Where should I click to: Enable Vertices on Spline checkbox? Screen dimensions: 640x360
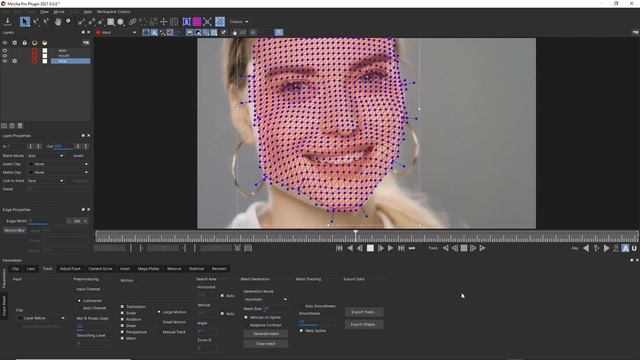[x=246, y=317]
